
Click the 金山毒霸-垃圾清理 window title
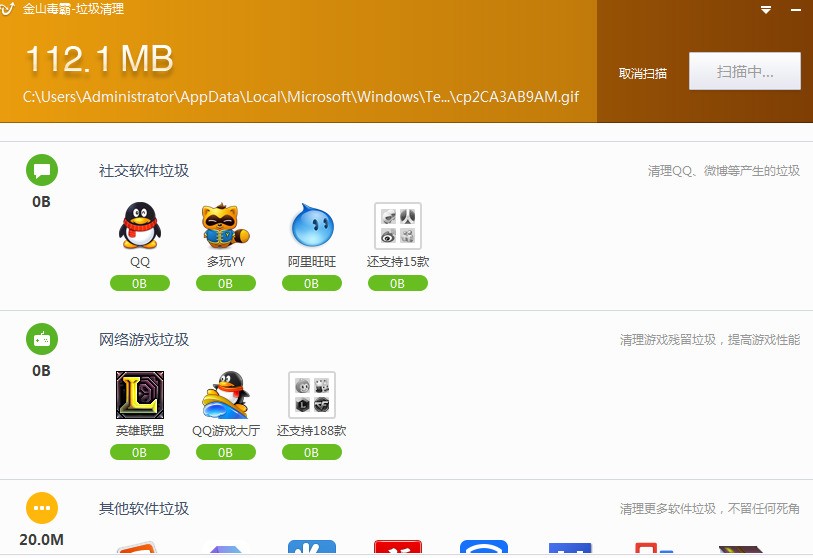click(x=73, y=9)
